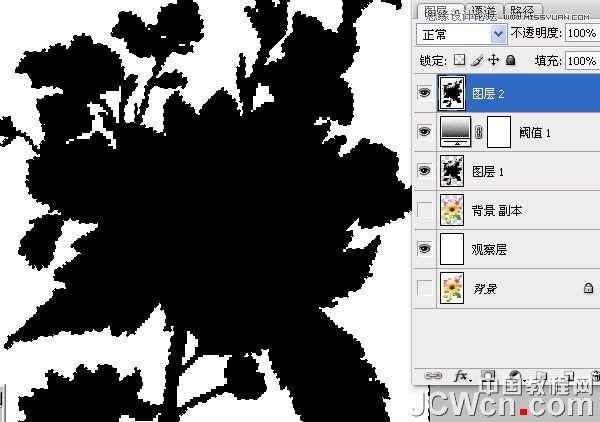Show the 背景 副本 layer
Image resolution: width=600 pixels, height=422 pixels.
tap(424, 210)
